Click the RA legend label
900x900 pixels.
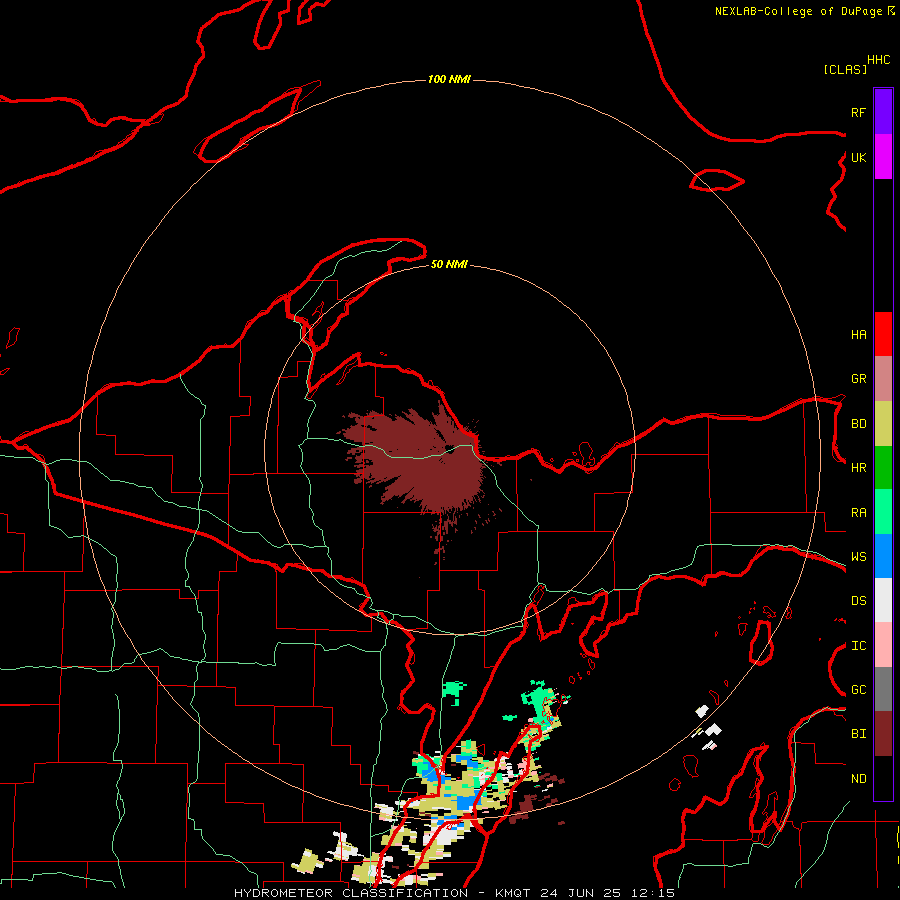pos(858,513)
